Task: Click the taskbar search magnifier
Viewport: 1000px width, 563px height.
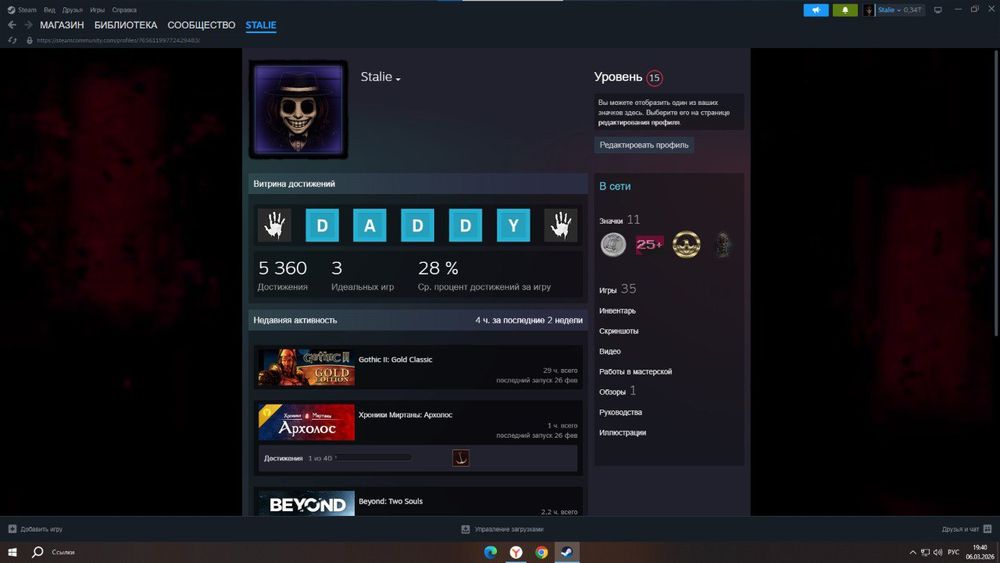Action: click(38, 552)
